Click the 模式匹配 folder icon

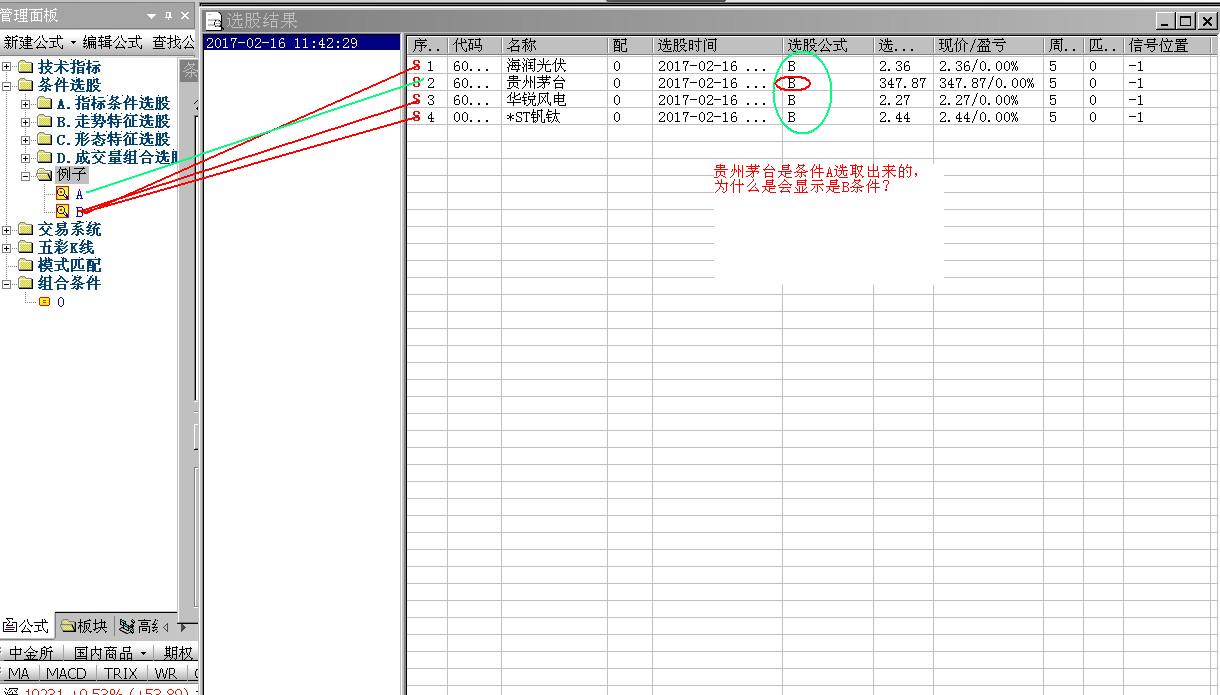(26, 266)
